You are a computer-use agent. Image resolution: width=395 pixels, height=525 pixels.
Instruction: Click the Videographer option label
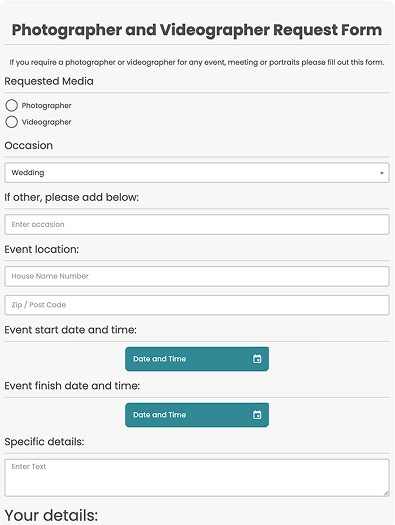coord(47,122)
